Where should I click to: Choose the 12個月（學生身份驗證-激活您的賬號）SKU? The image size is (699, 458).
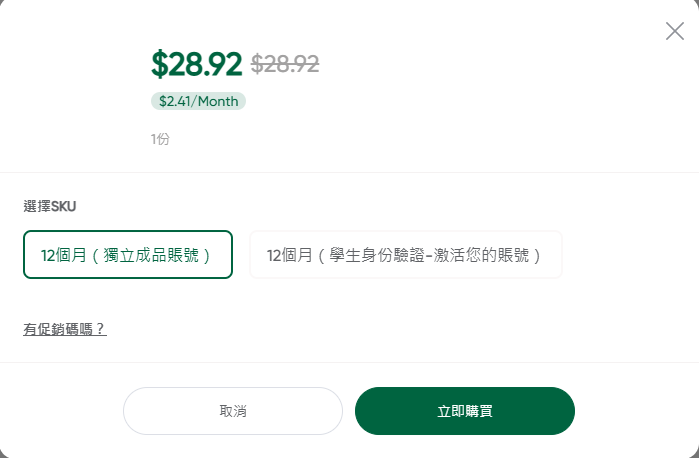[x=405, y=255]
